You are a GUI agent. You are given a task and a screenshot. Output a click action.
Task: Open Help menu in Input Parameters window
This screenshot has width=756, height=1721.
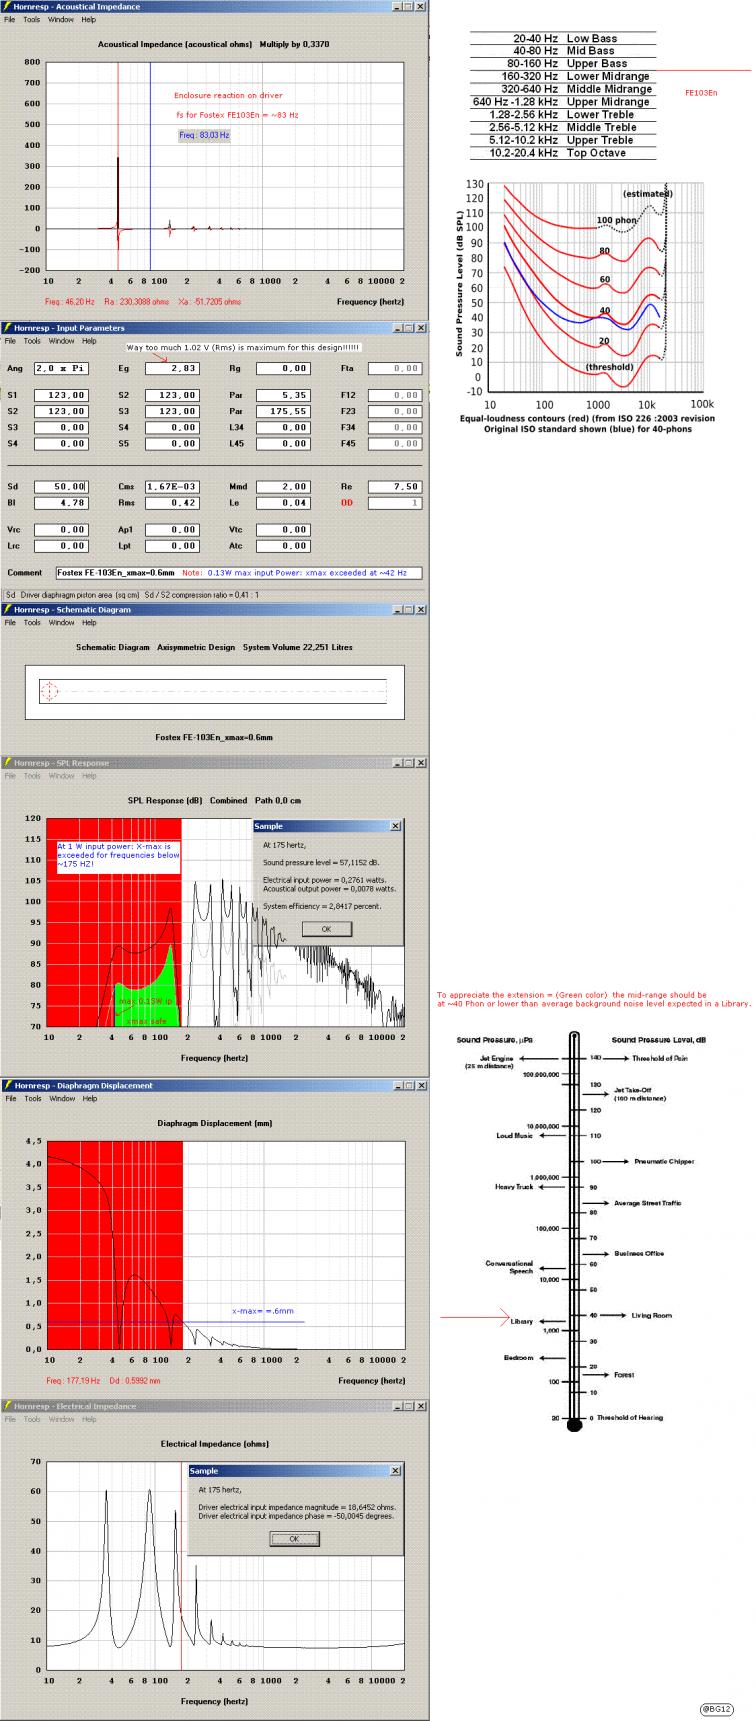89,341
